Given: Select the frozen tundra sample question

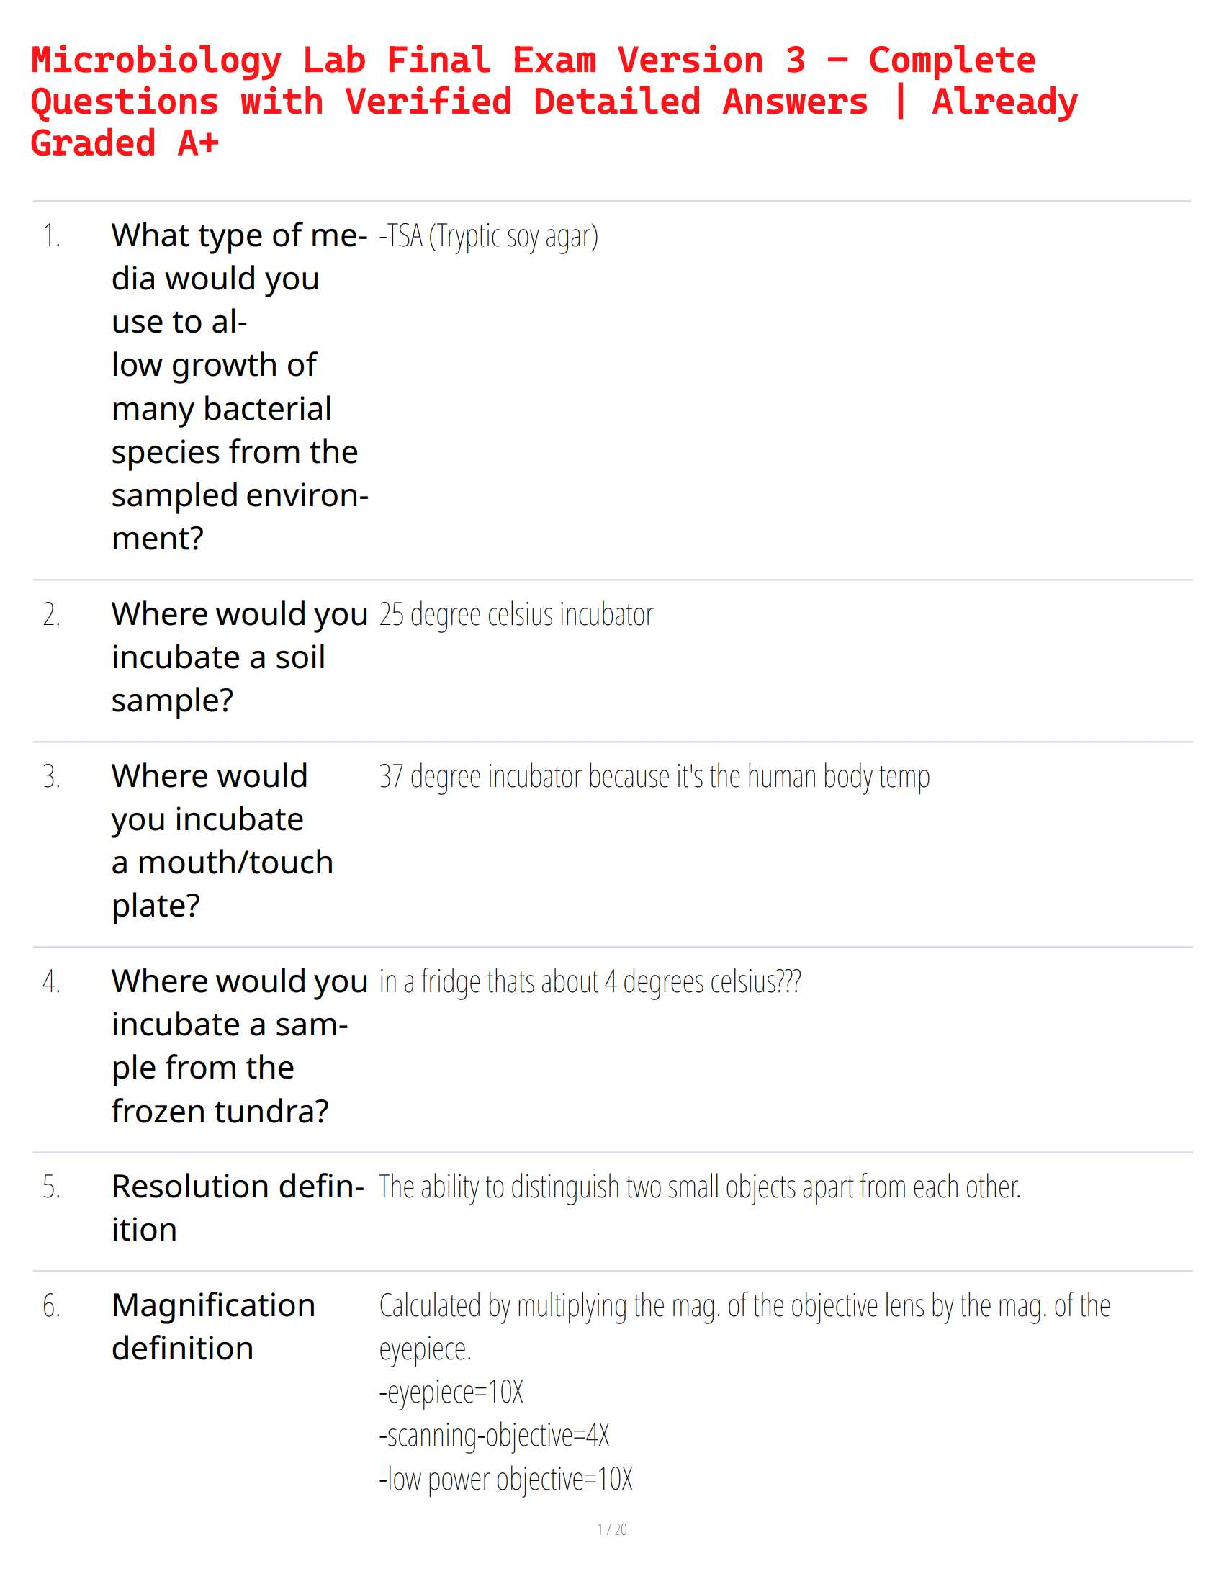Looking at the screenshot, I should (239, 1046).
